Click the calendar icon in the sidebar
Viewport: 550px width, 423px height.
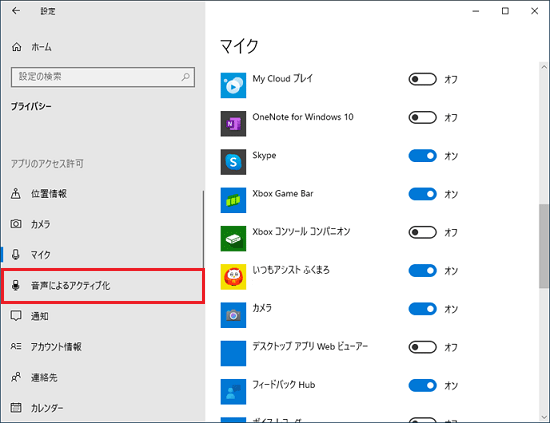coord(16,408)
